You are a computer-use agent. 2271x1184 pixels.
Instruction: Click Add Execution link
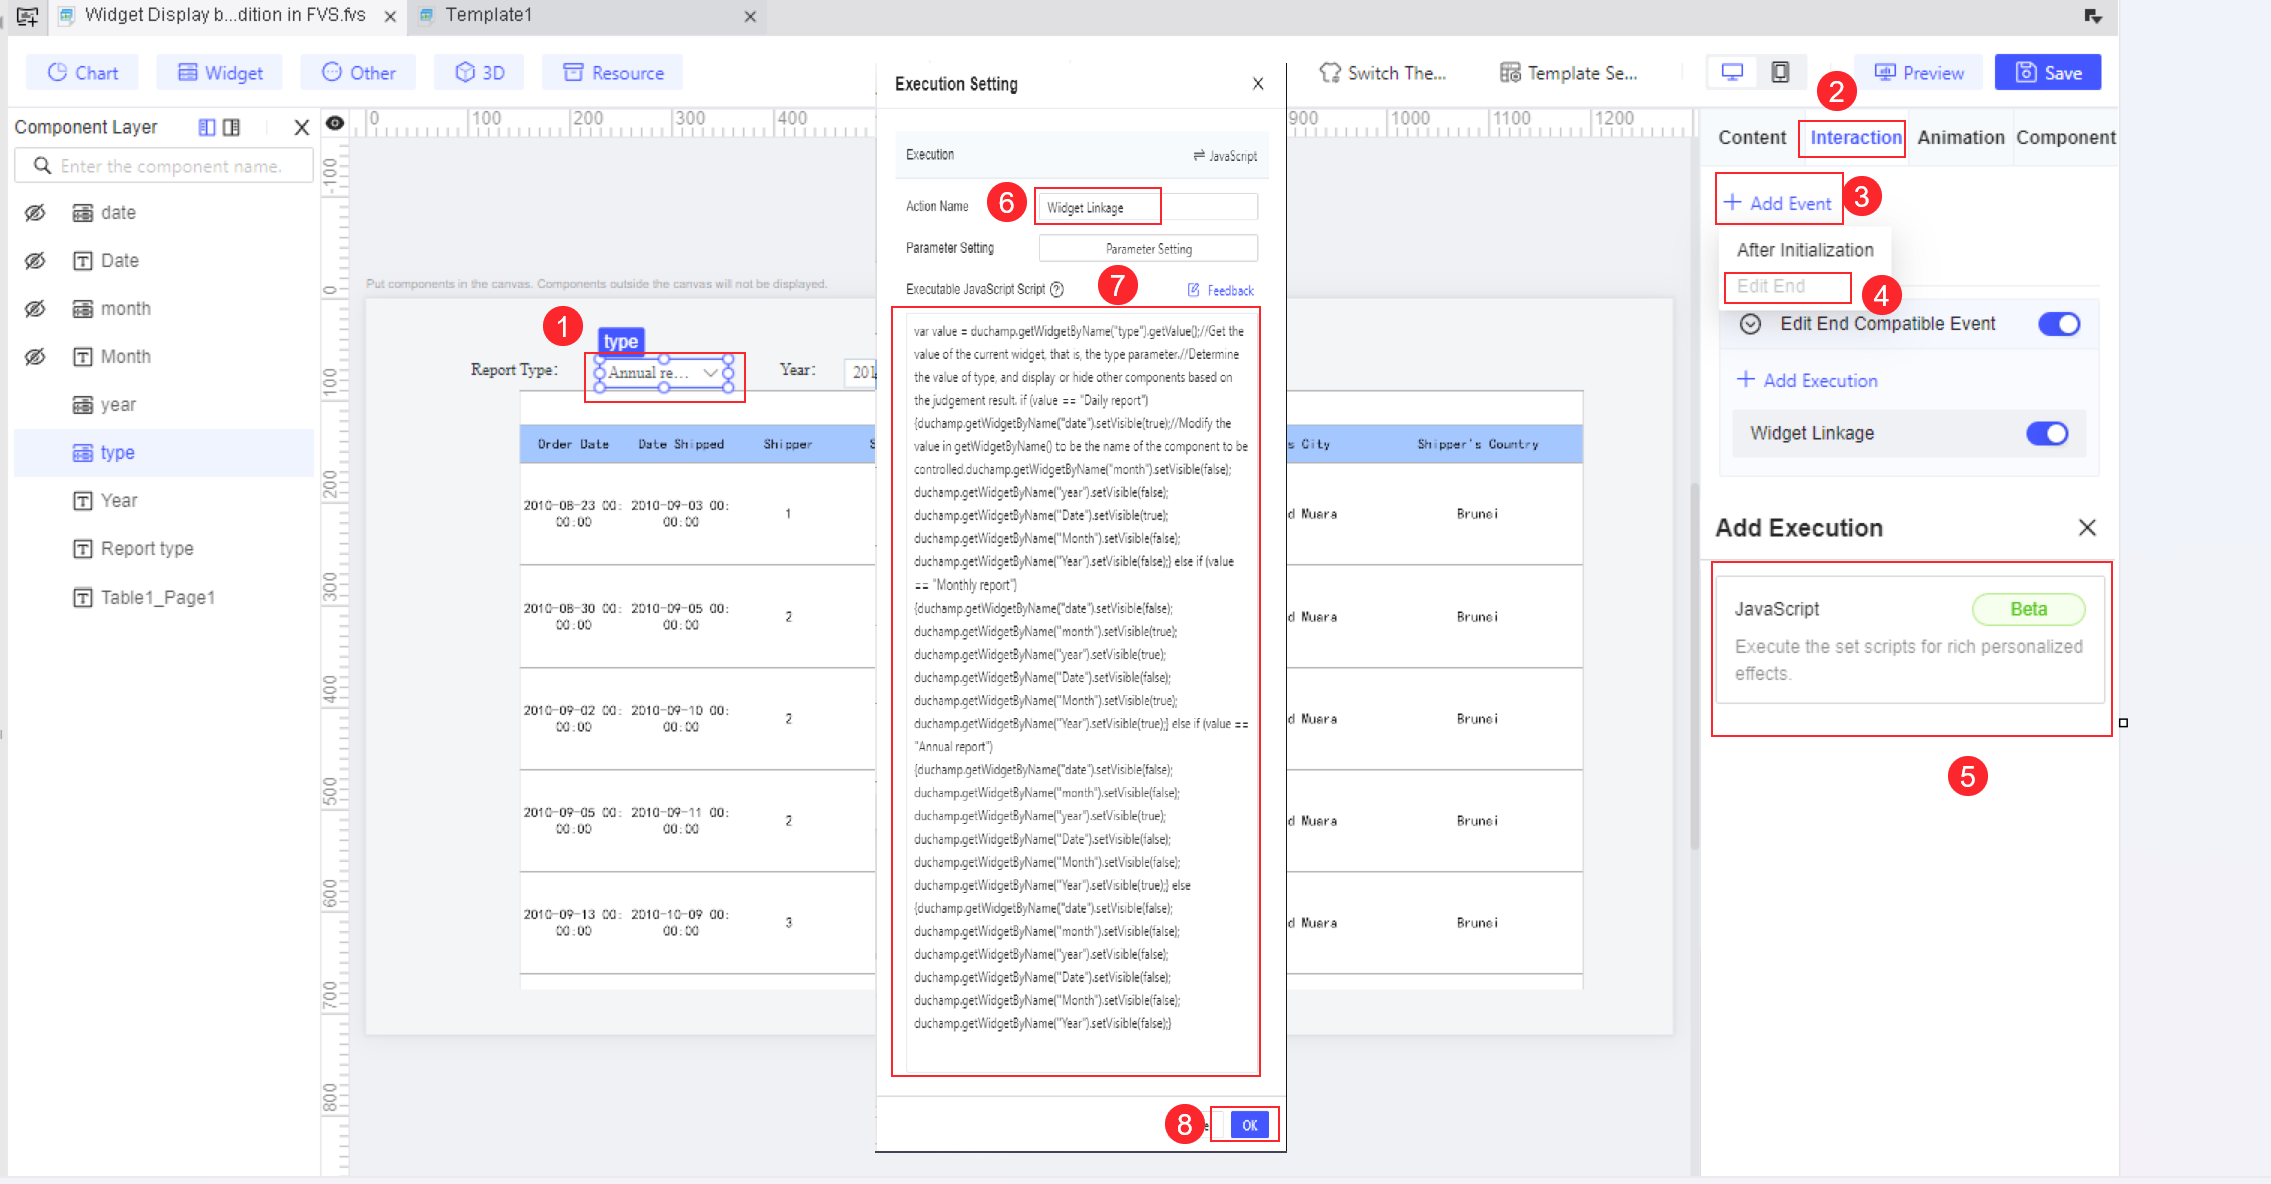point(1807,381)
